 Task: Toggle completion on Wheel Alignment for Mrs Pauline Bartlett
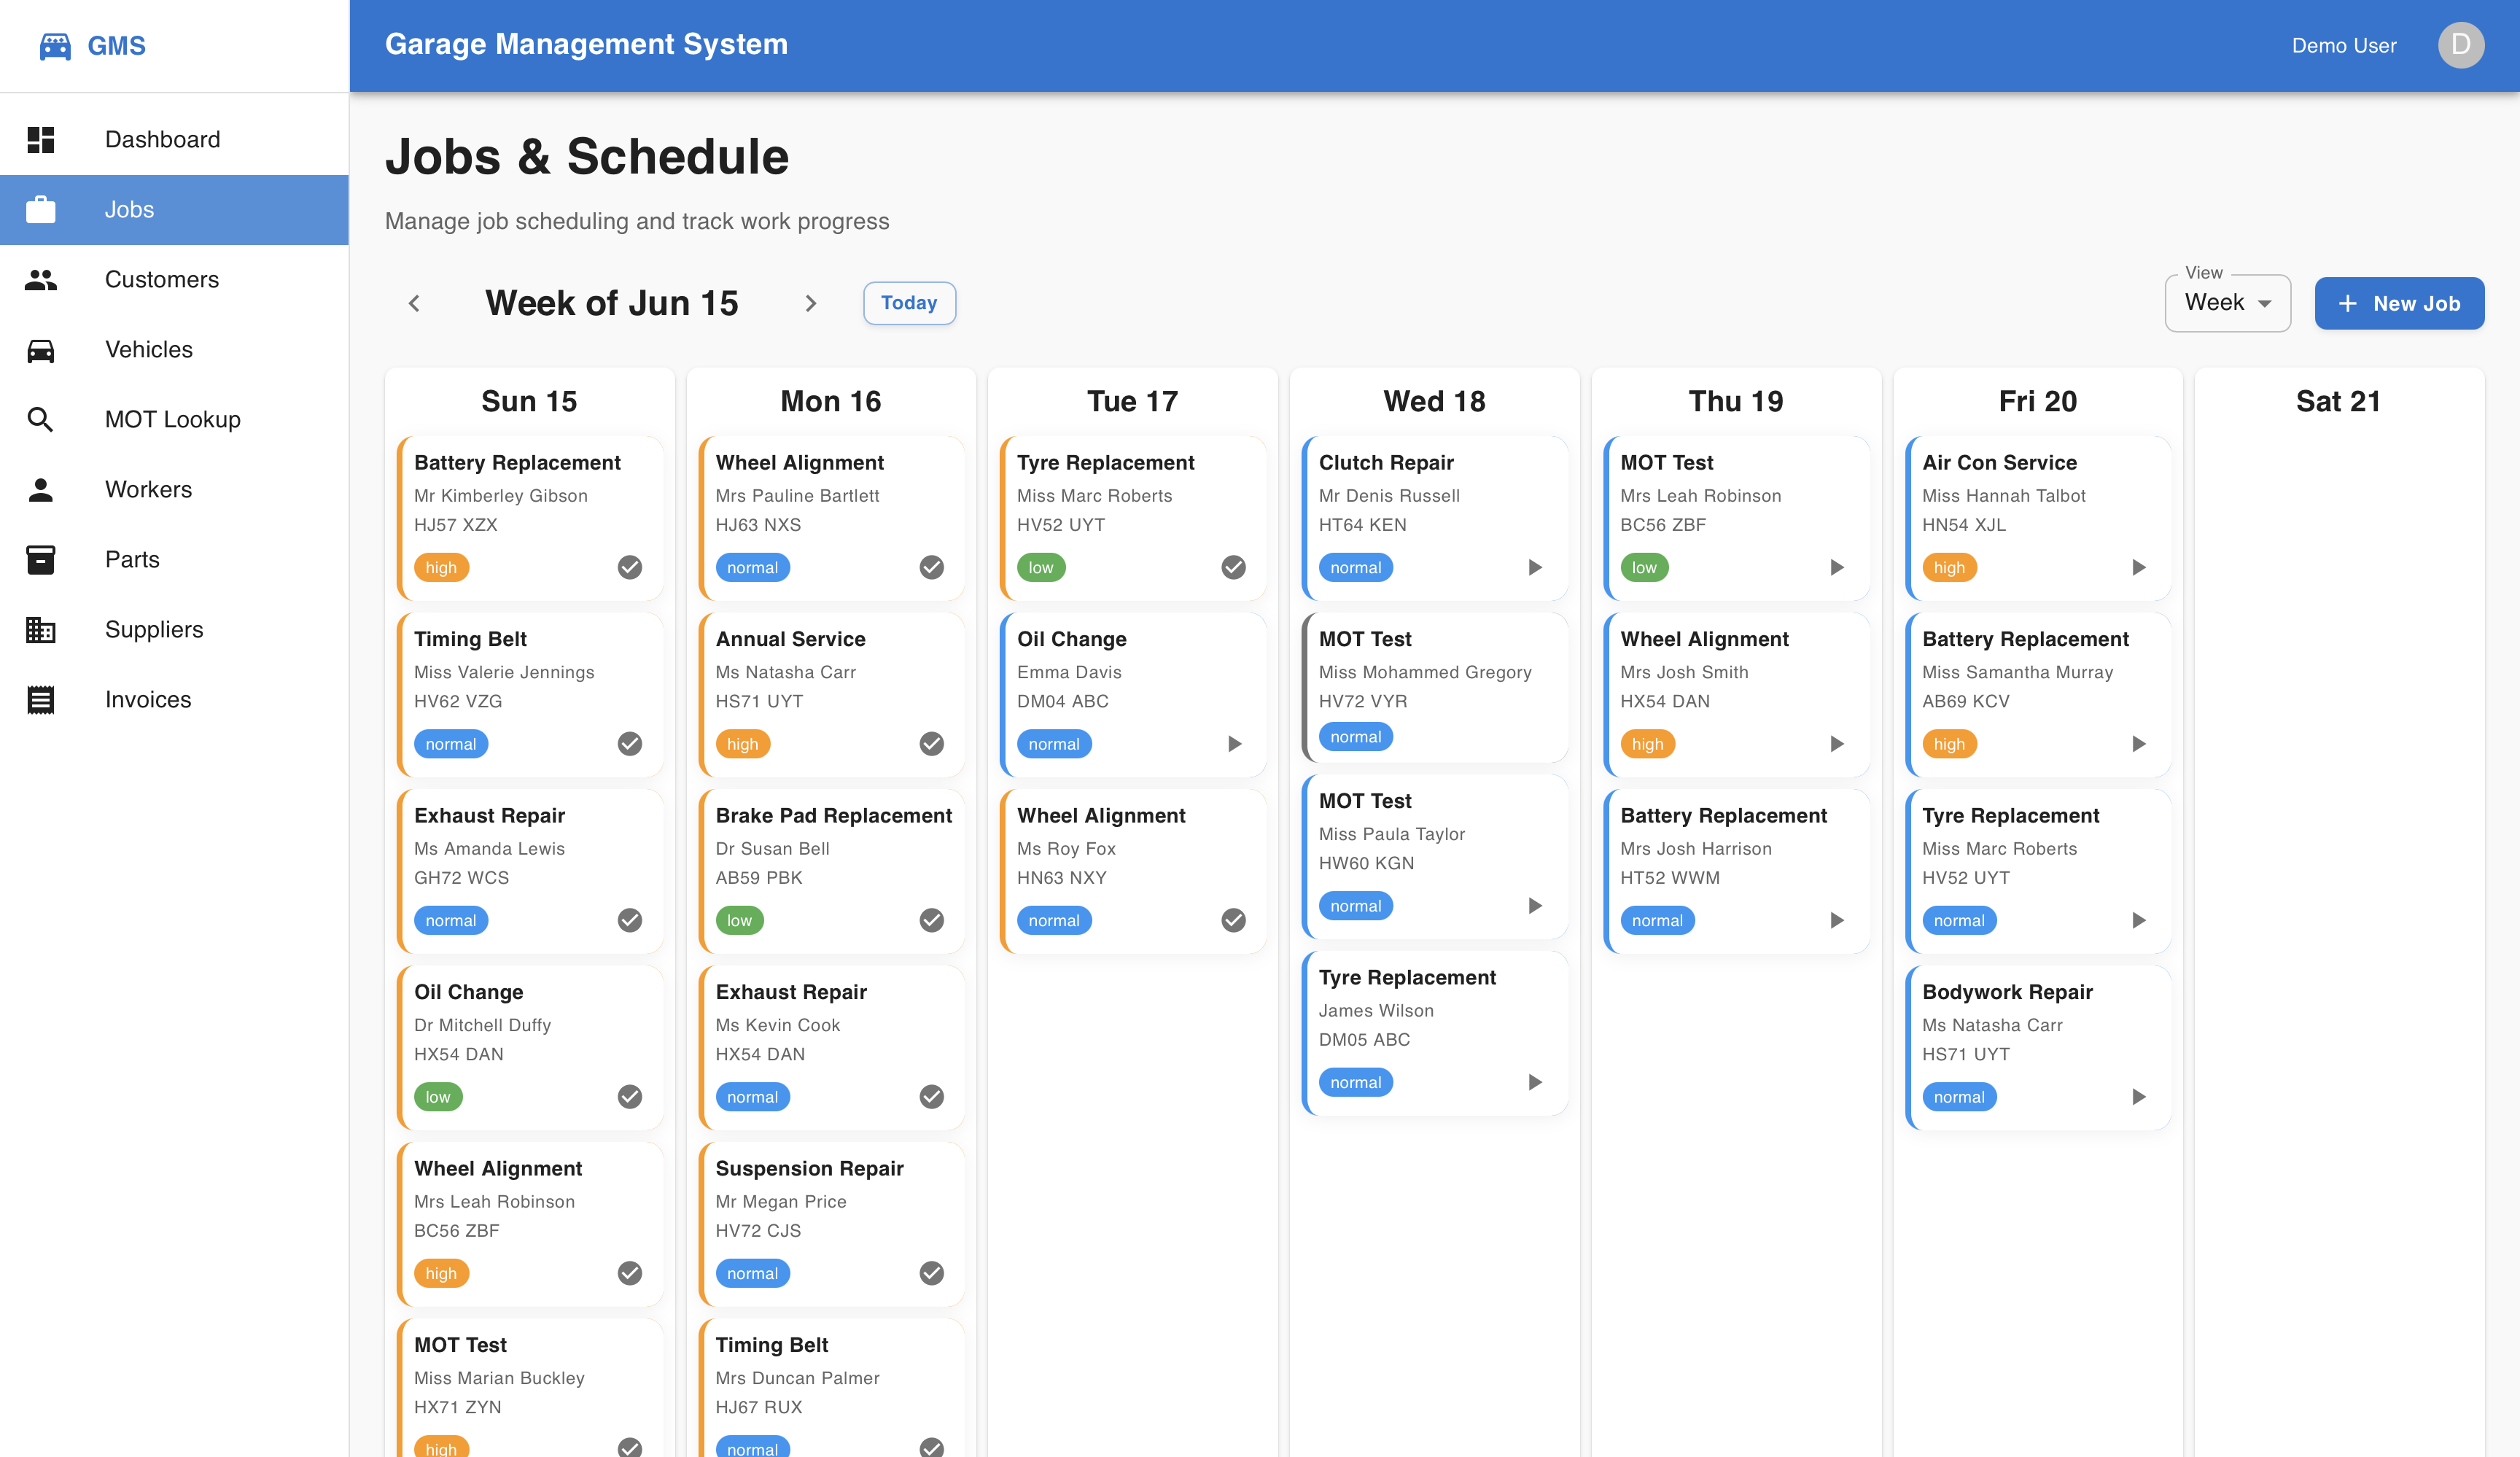[x=931, y=567]
